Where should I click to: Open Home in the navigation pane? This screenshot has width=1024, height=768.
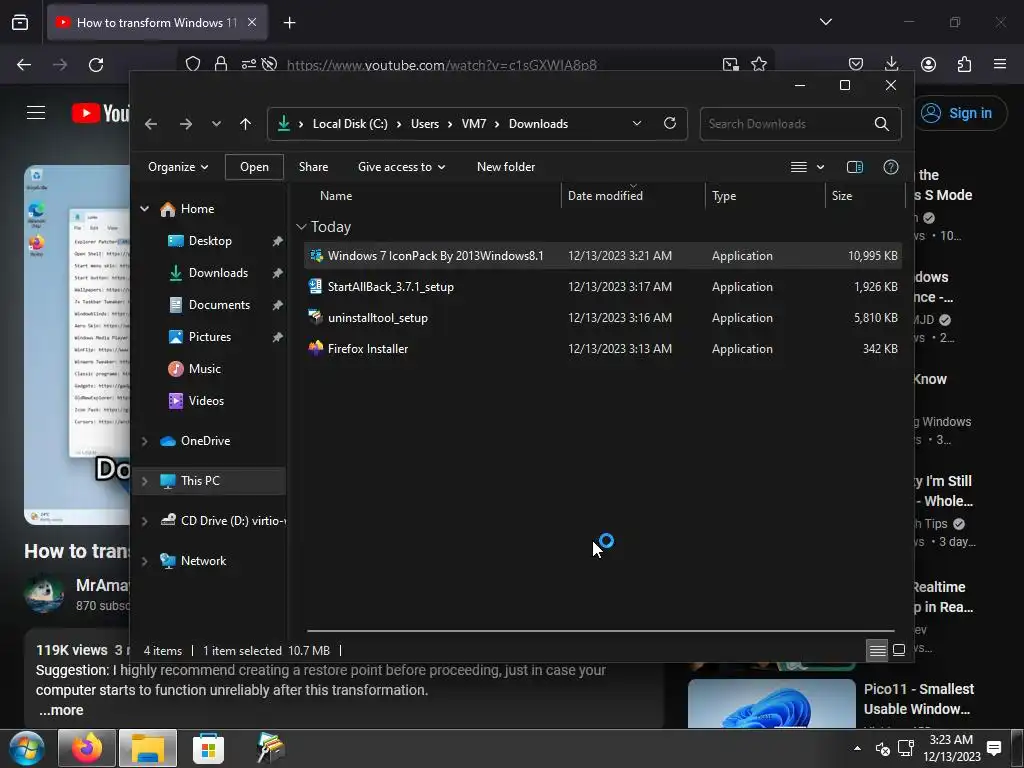tap(197, 209)
